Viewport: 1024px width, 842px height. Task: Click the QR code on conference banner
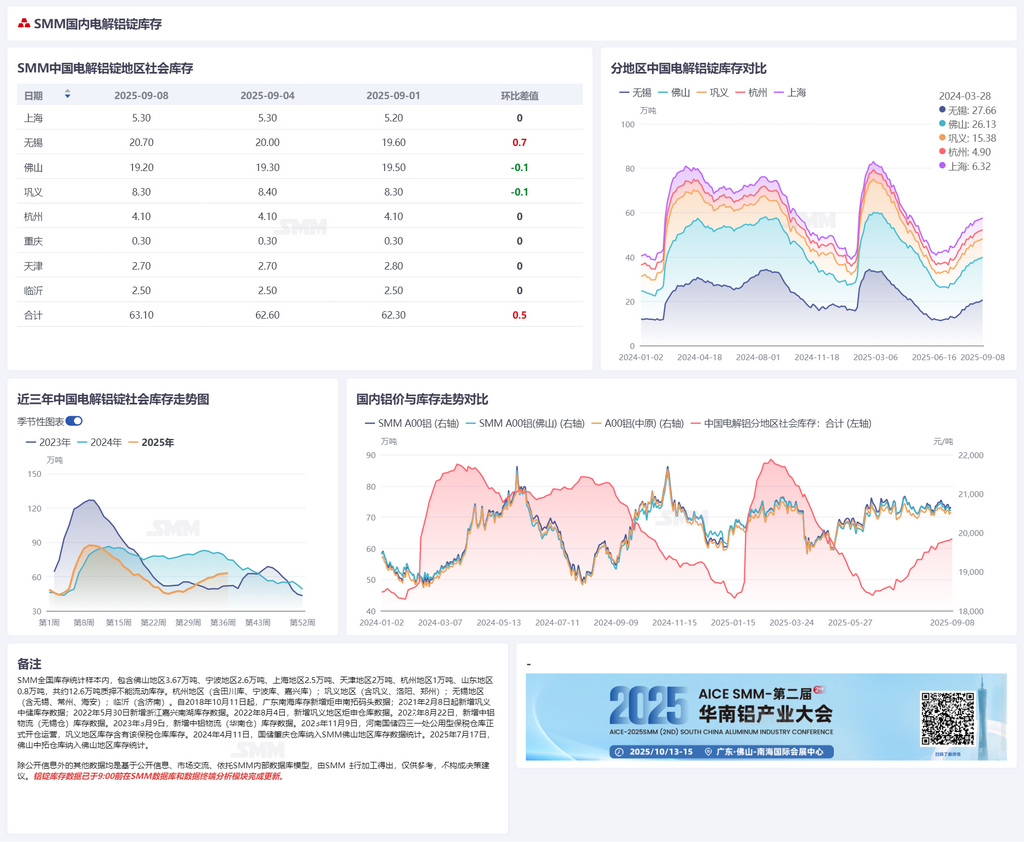(x=948, y=719)
